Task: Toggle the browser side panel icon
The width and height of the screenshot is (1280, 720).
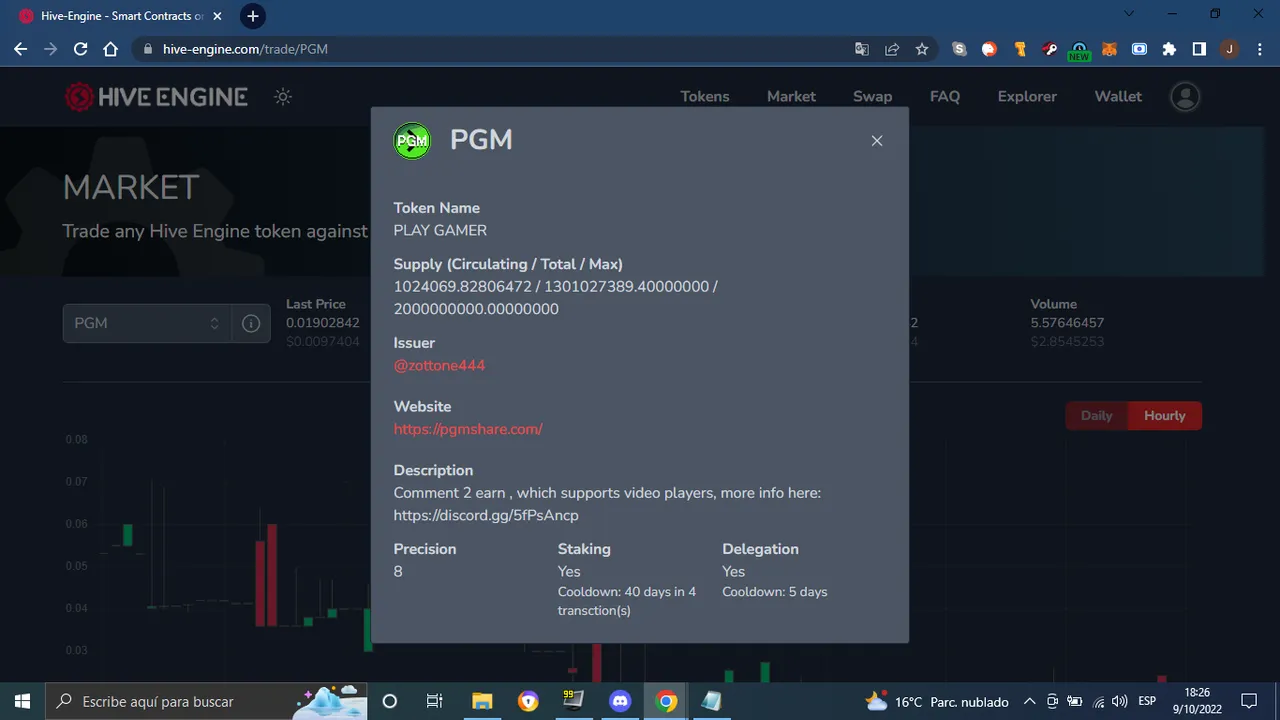Action: pyautogui.click(x=1199, y=49)
